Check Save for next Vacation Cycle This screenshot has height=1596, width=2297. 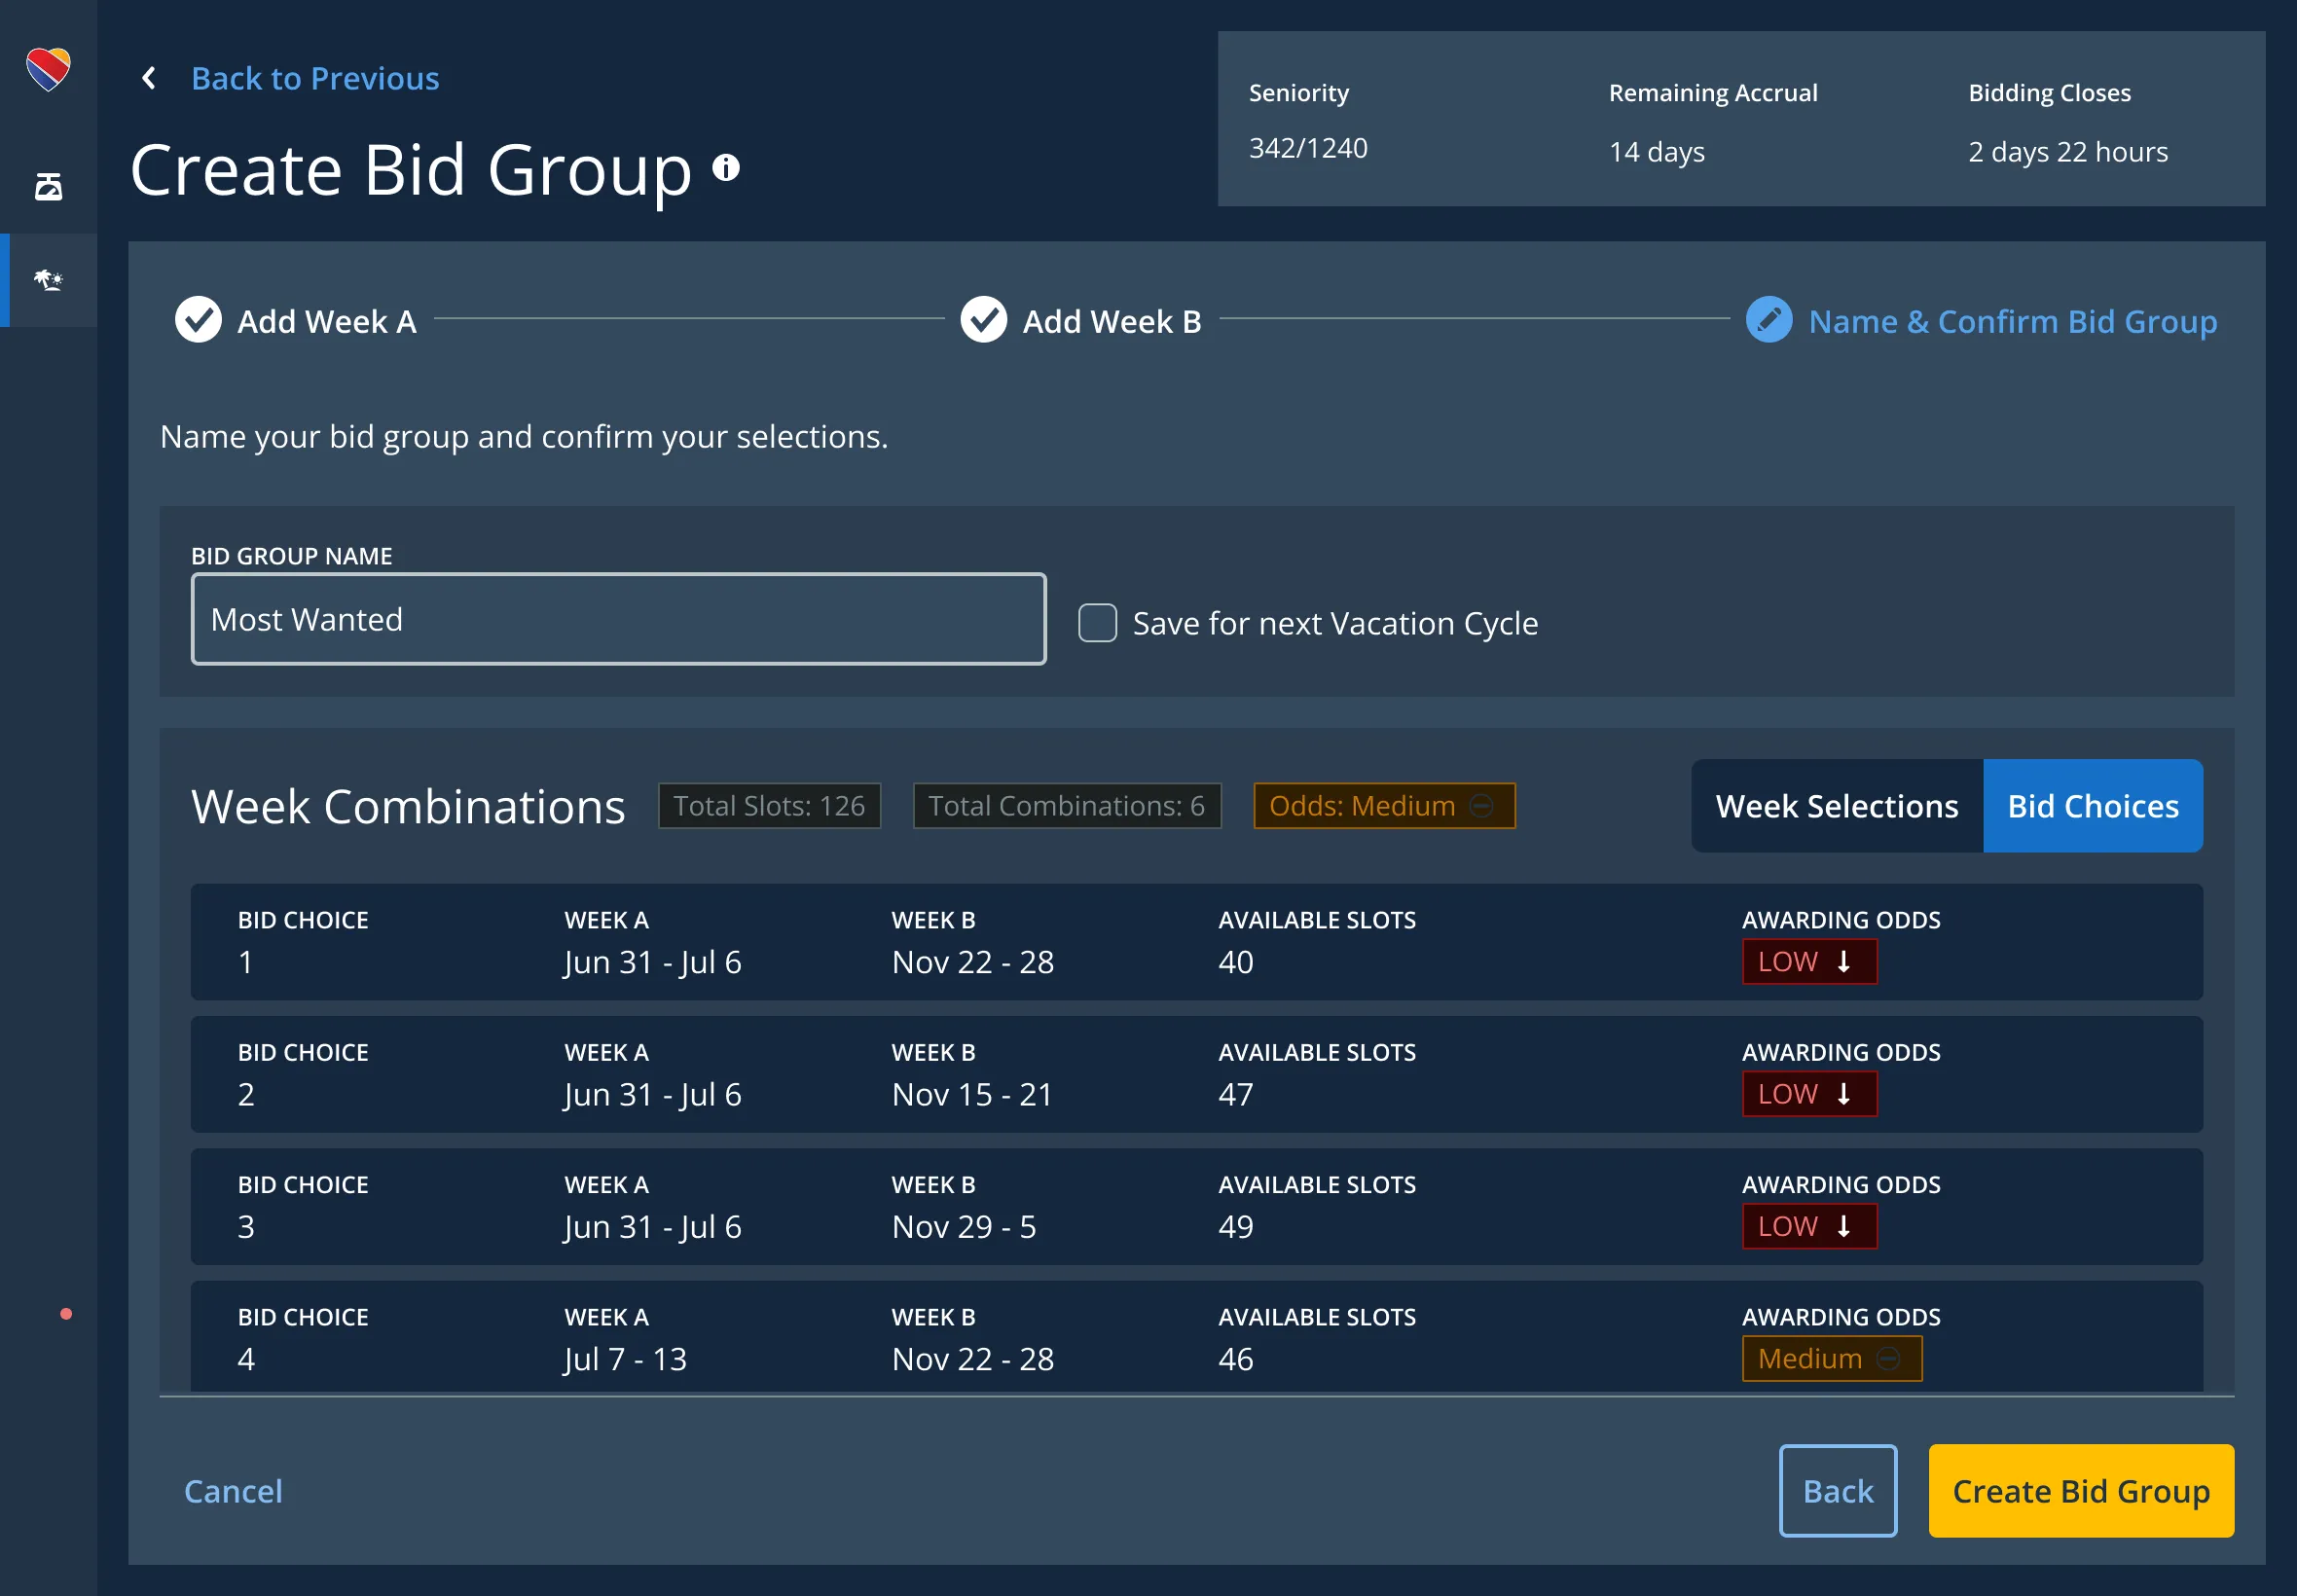(x=1098, y=623)
